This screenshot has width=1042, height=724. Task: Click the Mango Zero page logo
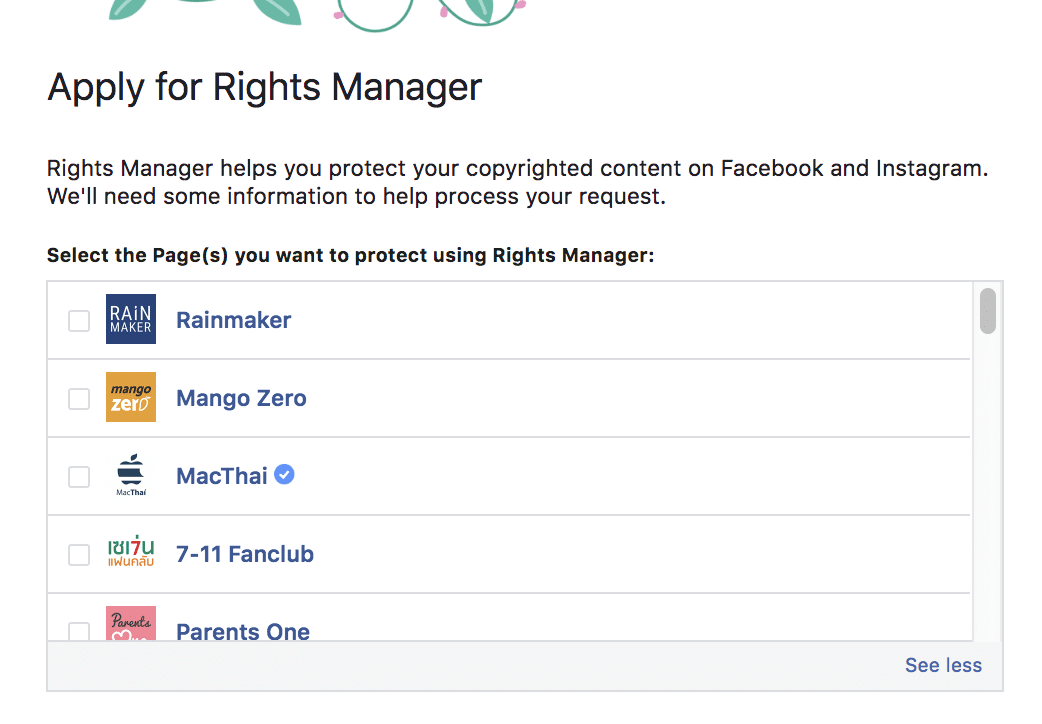tap(130, 397)
